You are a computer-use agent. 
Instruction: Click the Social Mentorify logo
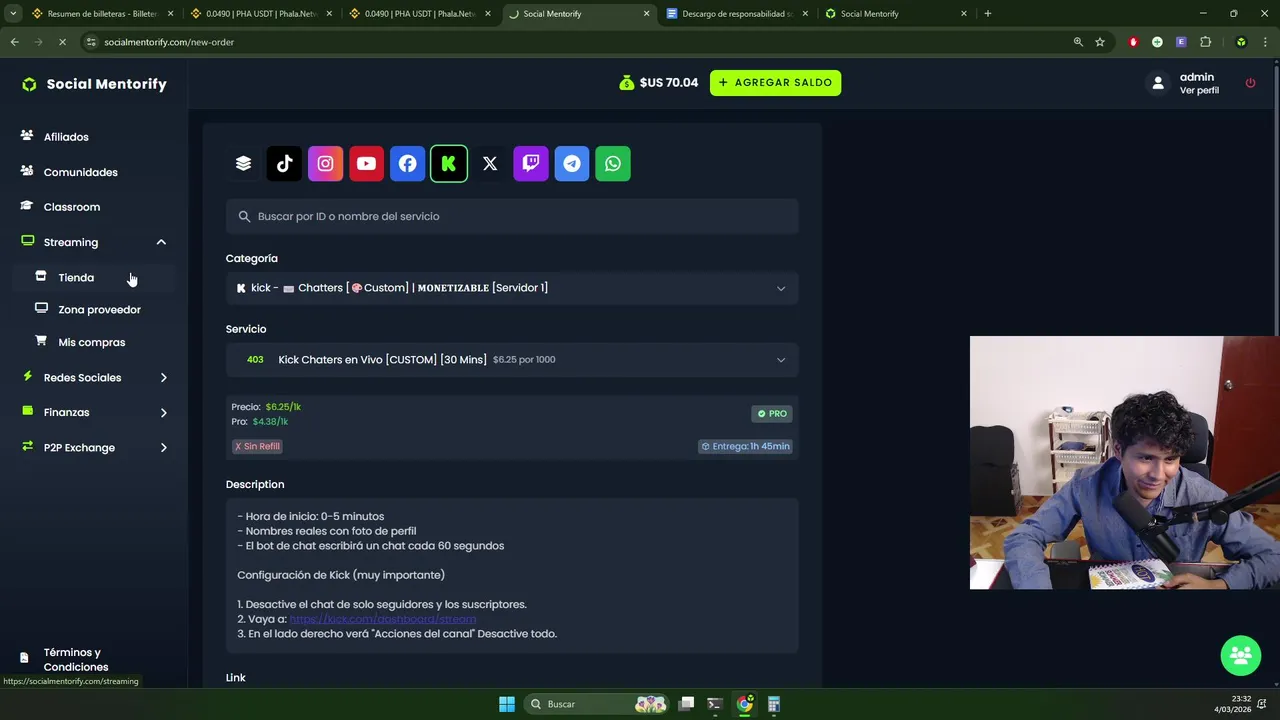[95, 84]
